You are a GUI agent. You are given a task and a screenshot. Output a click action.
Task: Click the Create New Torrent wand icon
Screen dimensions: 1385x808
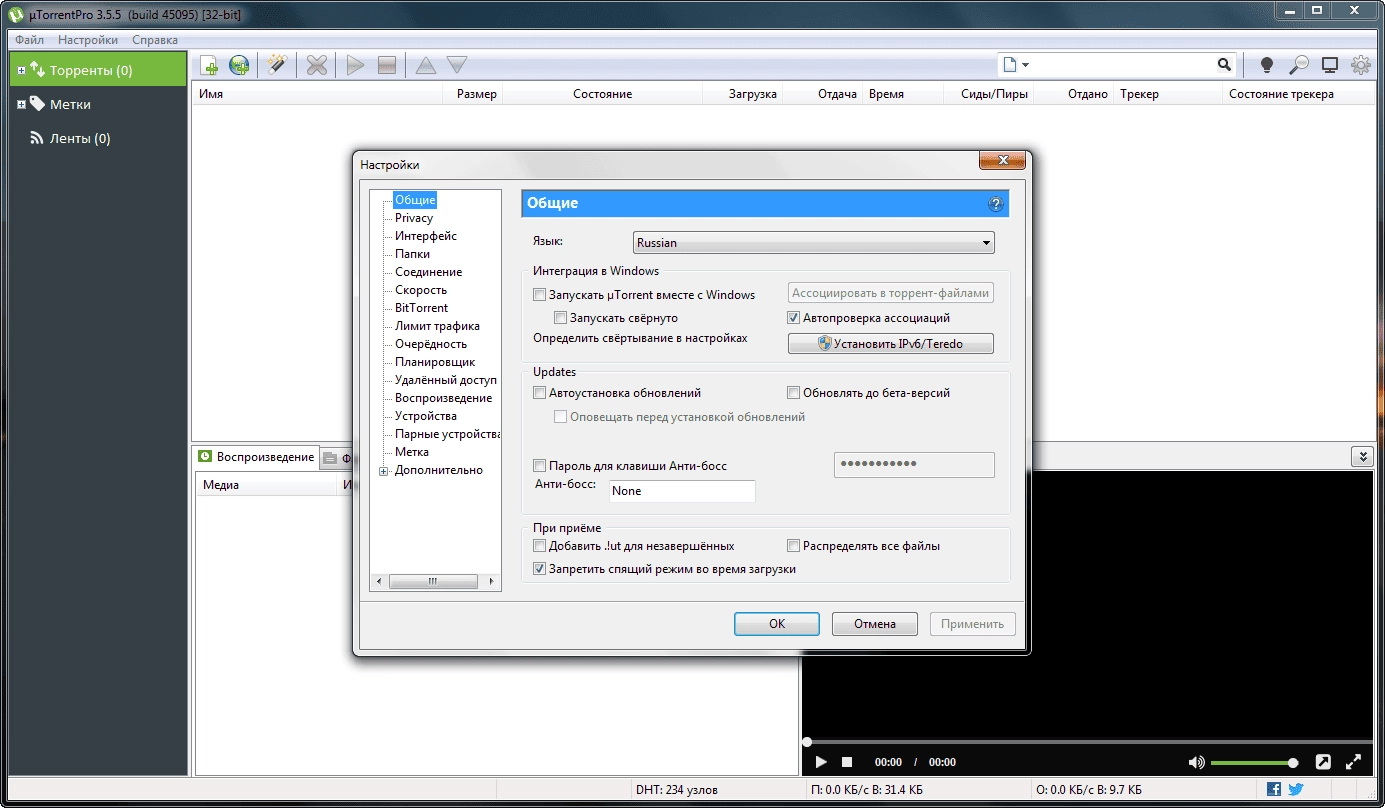277,66
